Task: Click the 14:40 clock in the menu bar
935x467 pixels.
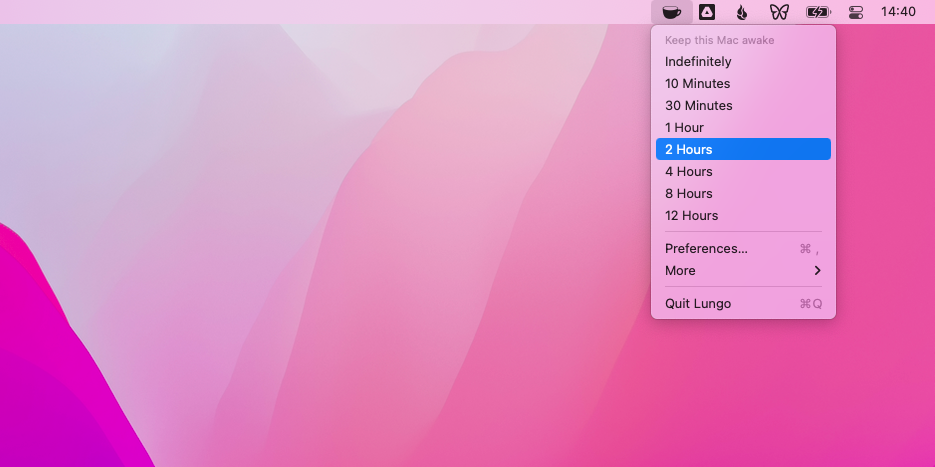Action: click(898, 12)
